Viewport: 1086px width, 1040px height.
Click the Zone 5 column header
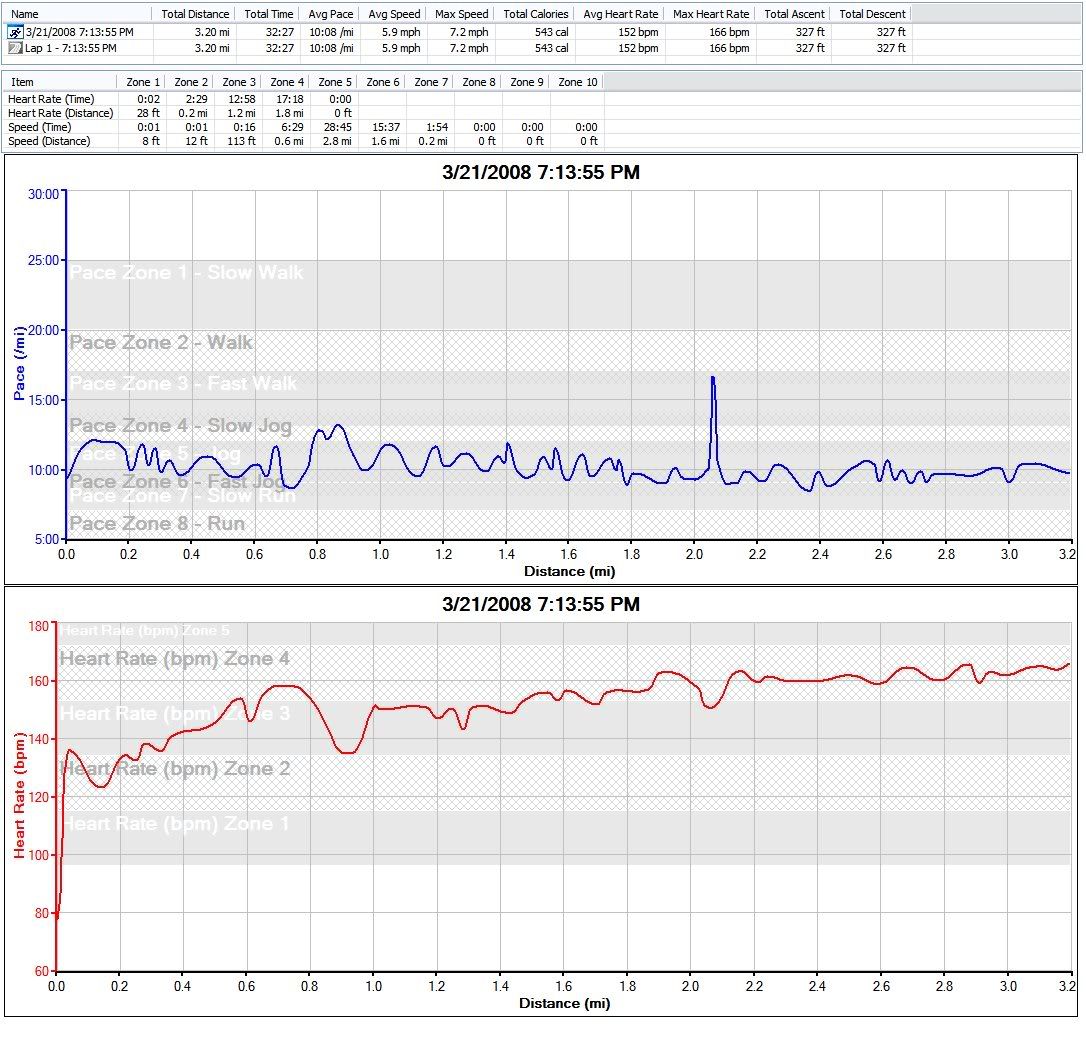pos(335,82)
